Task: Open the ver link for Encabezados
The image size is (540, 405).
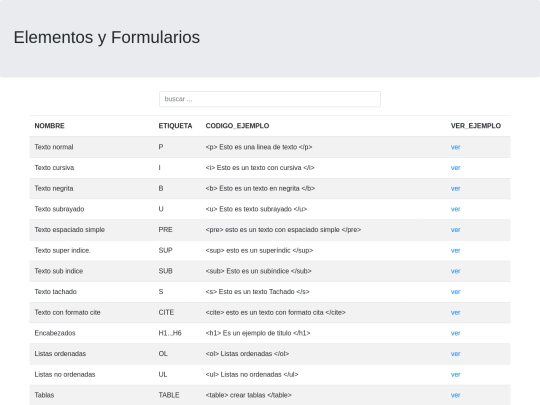Action: 455,333
